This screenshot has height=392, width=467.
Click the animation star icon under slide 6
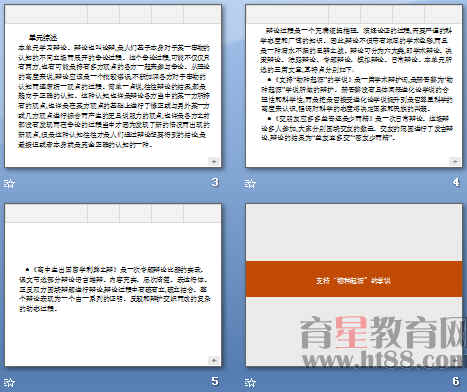coord(250,382)
